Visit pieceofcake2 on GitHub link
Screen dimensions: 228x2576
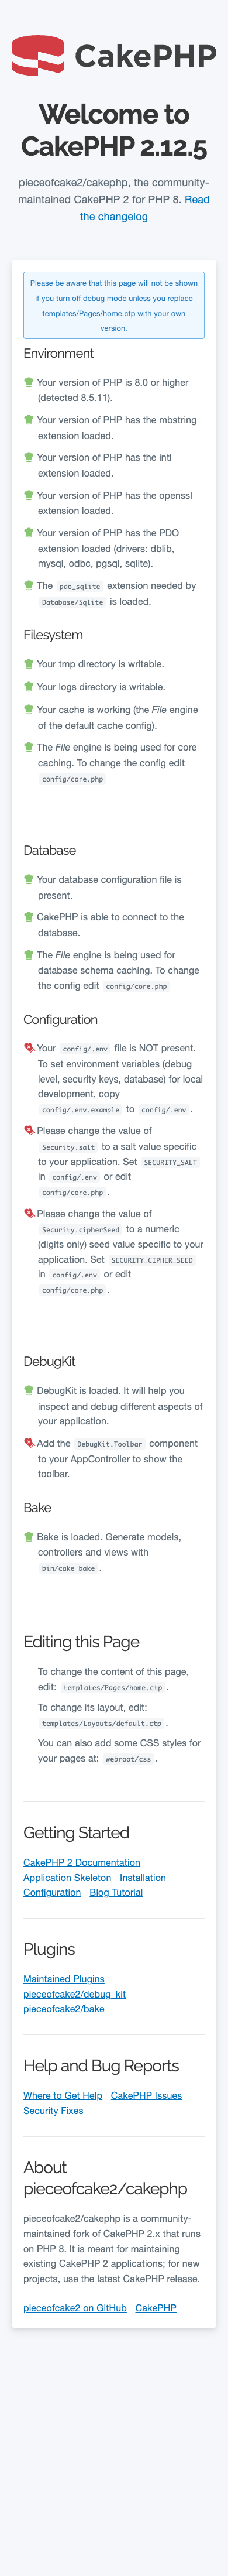(x=75, y=2307)
